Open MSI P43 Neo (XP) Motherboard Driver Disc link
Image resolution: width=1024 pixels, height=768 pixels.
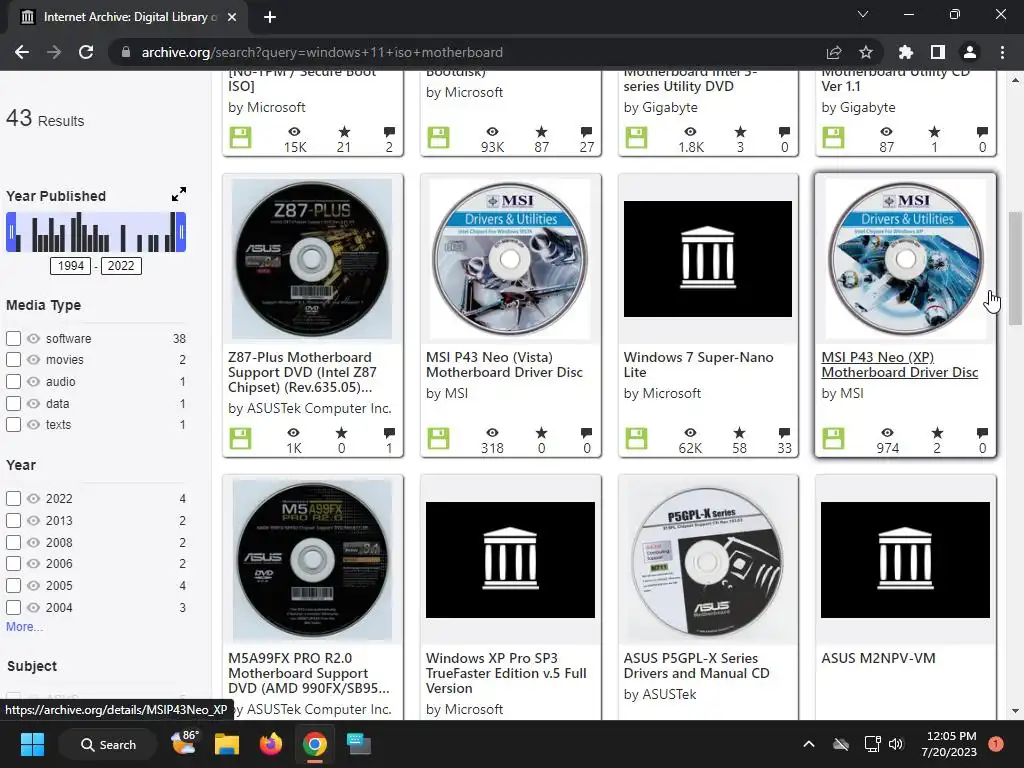(899, 364)
